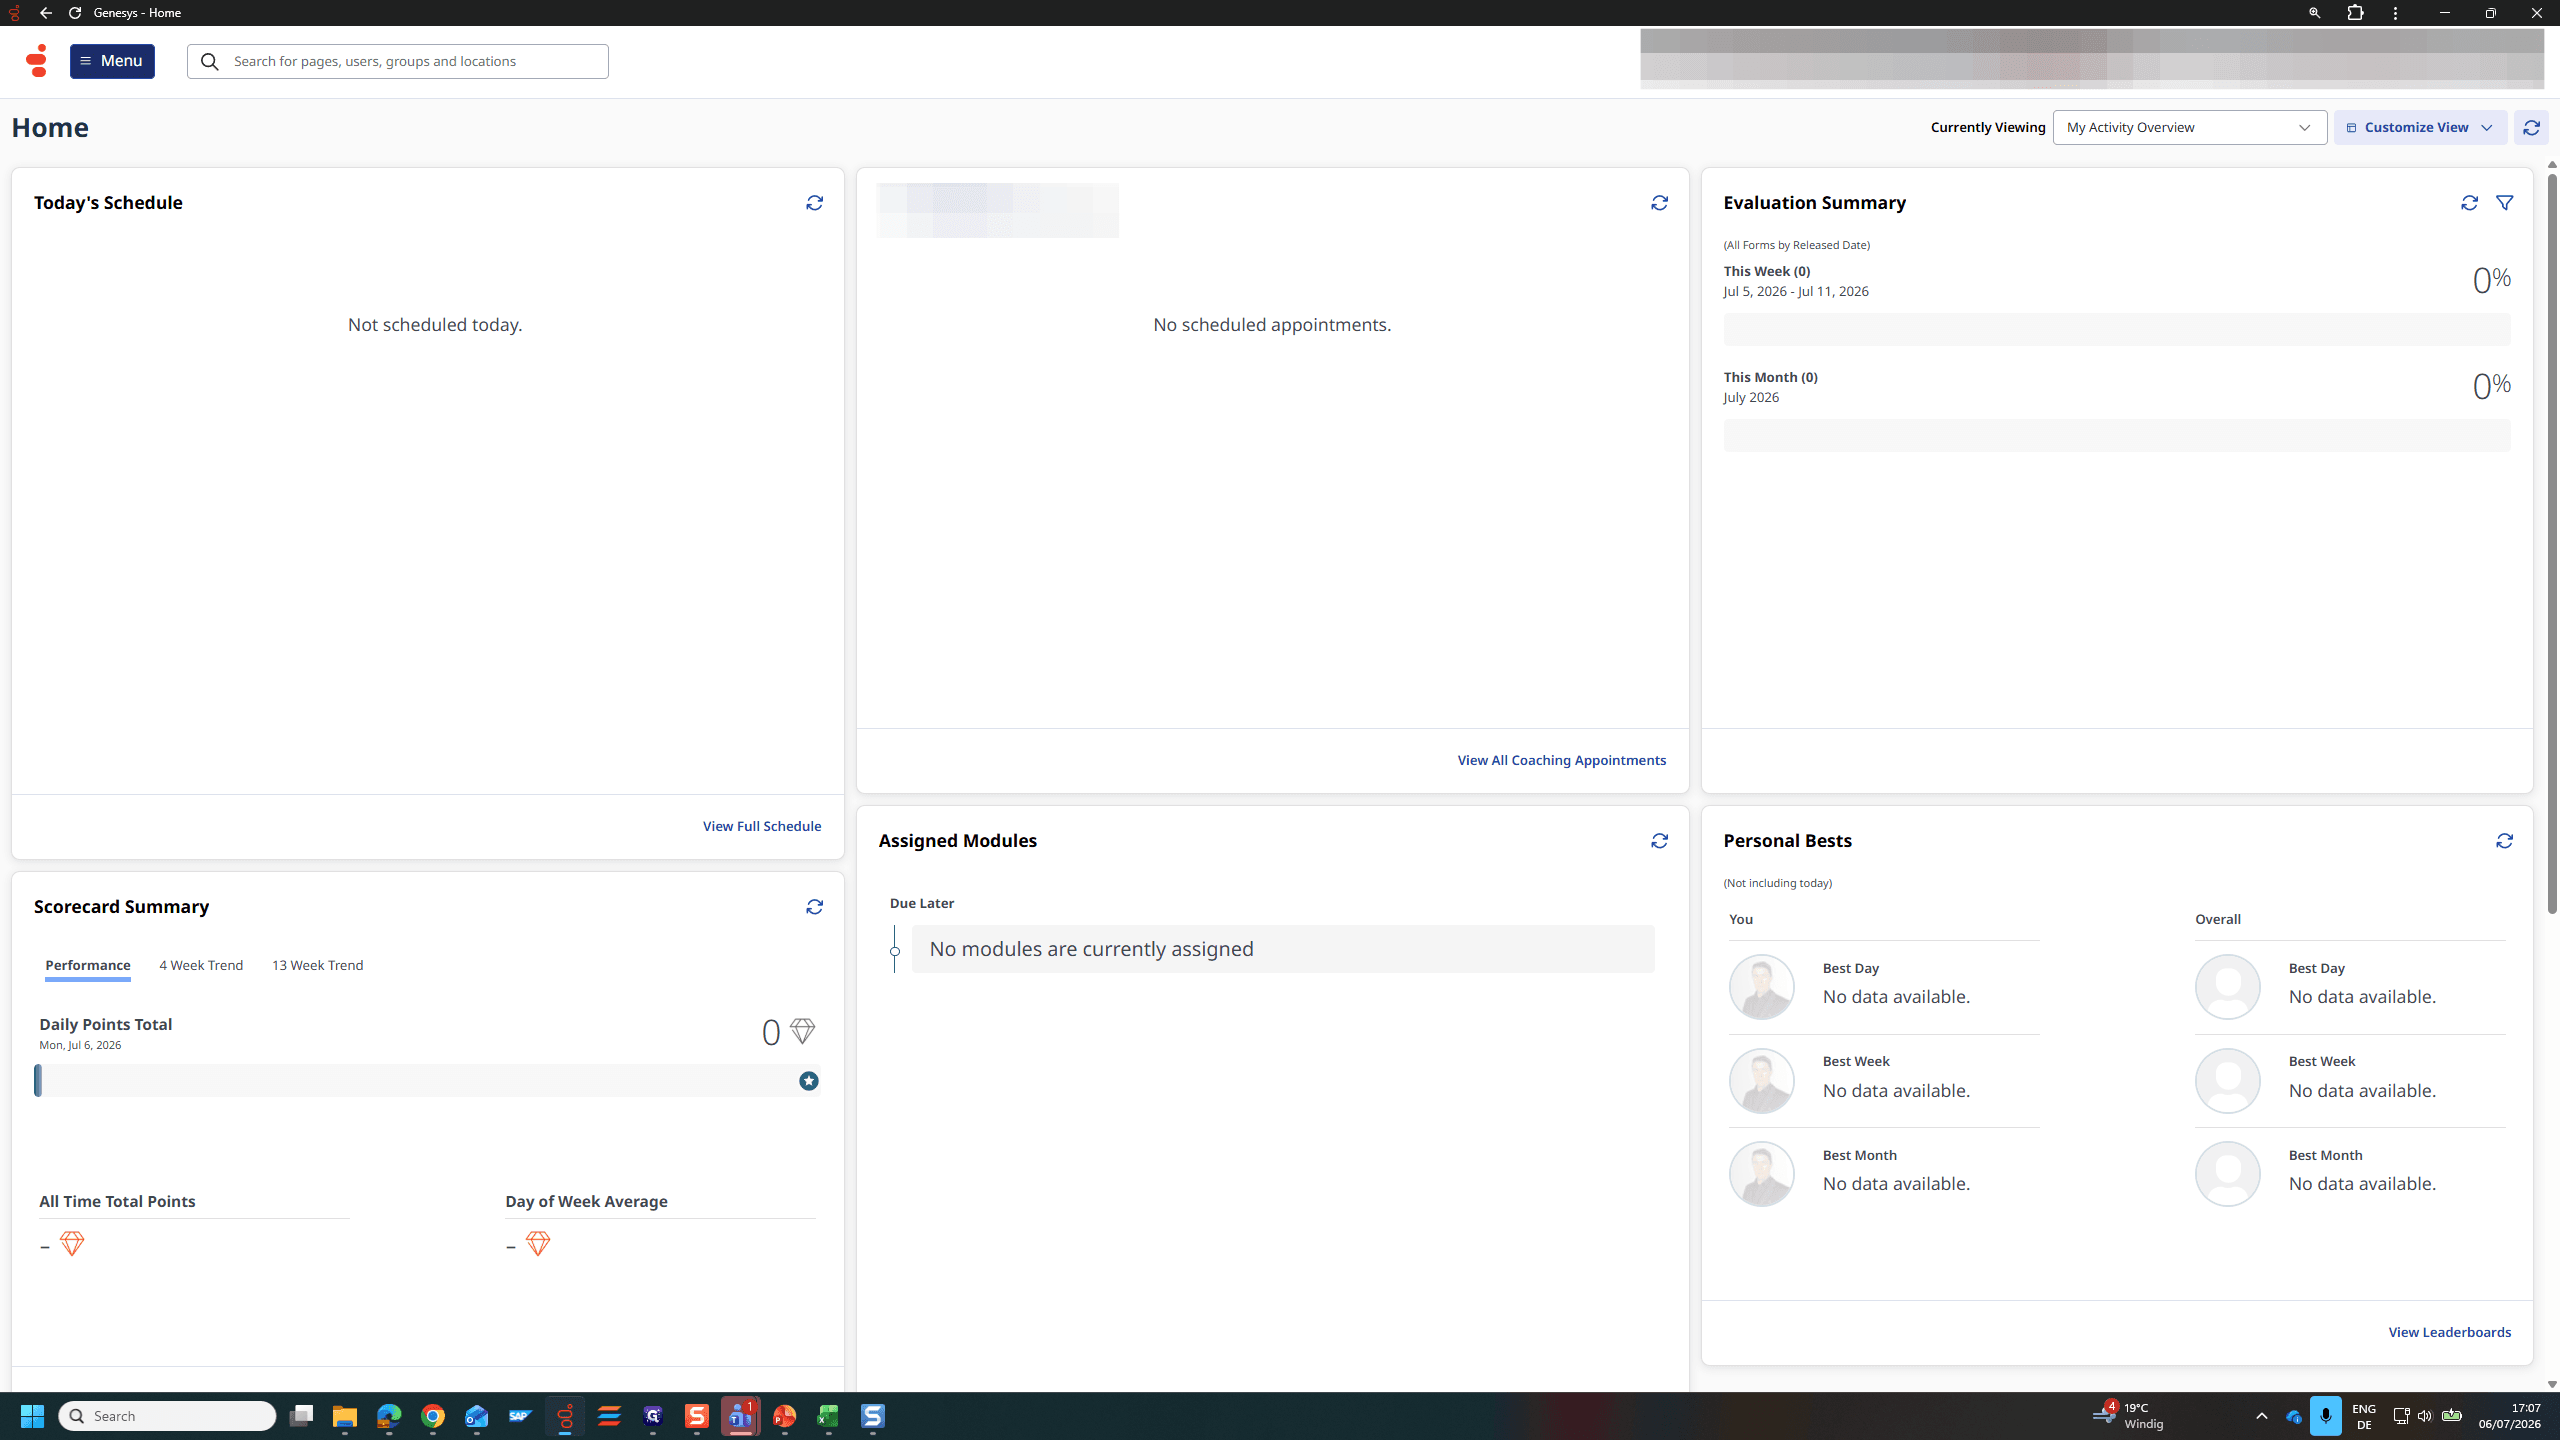Refresh the Personal Bests widget
Screen dimensions: 2560x1440
[2505, 841]
